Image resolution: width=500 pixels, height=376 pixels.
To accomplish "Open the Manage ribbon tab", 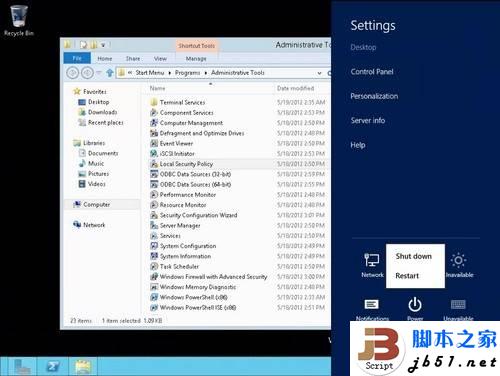I will 196,59.
